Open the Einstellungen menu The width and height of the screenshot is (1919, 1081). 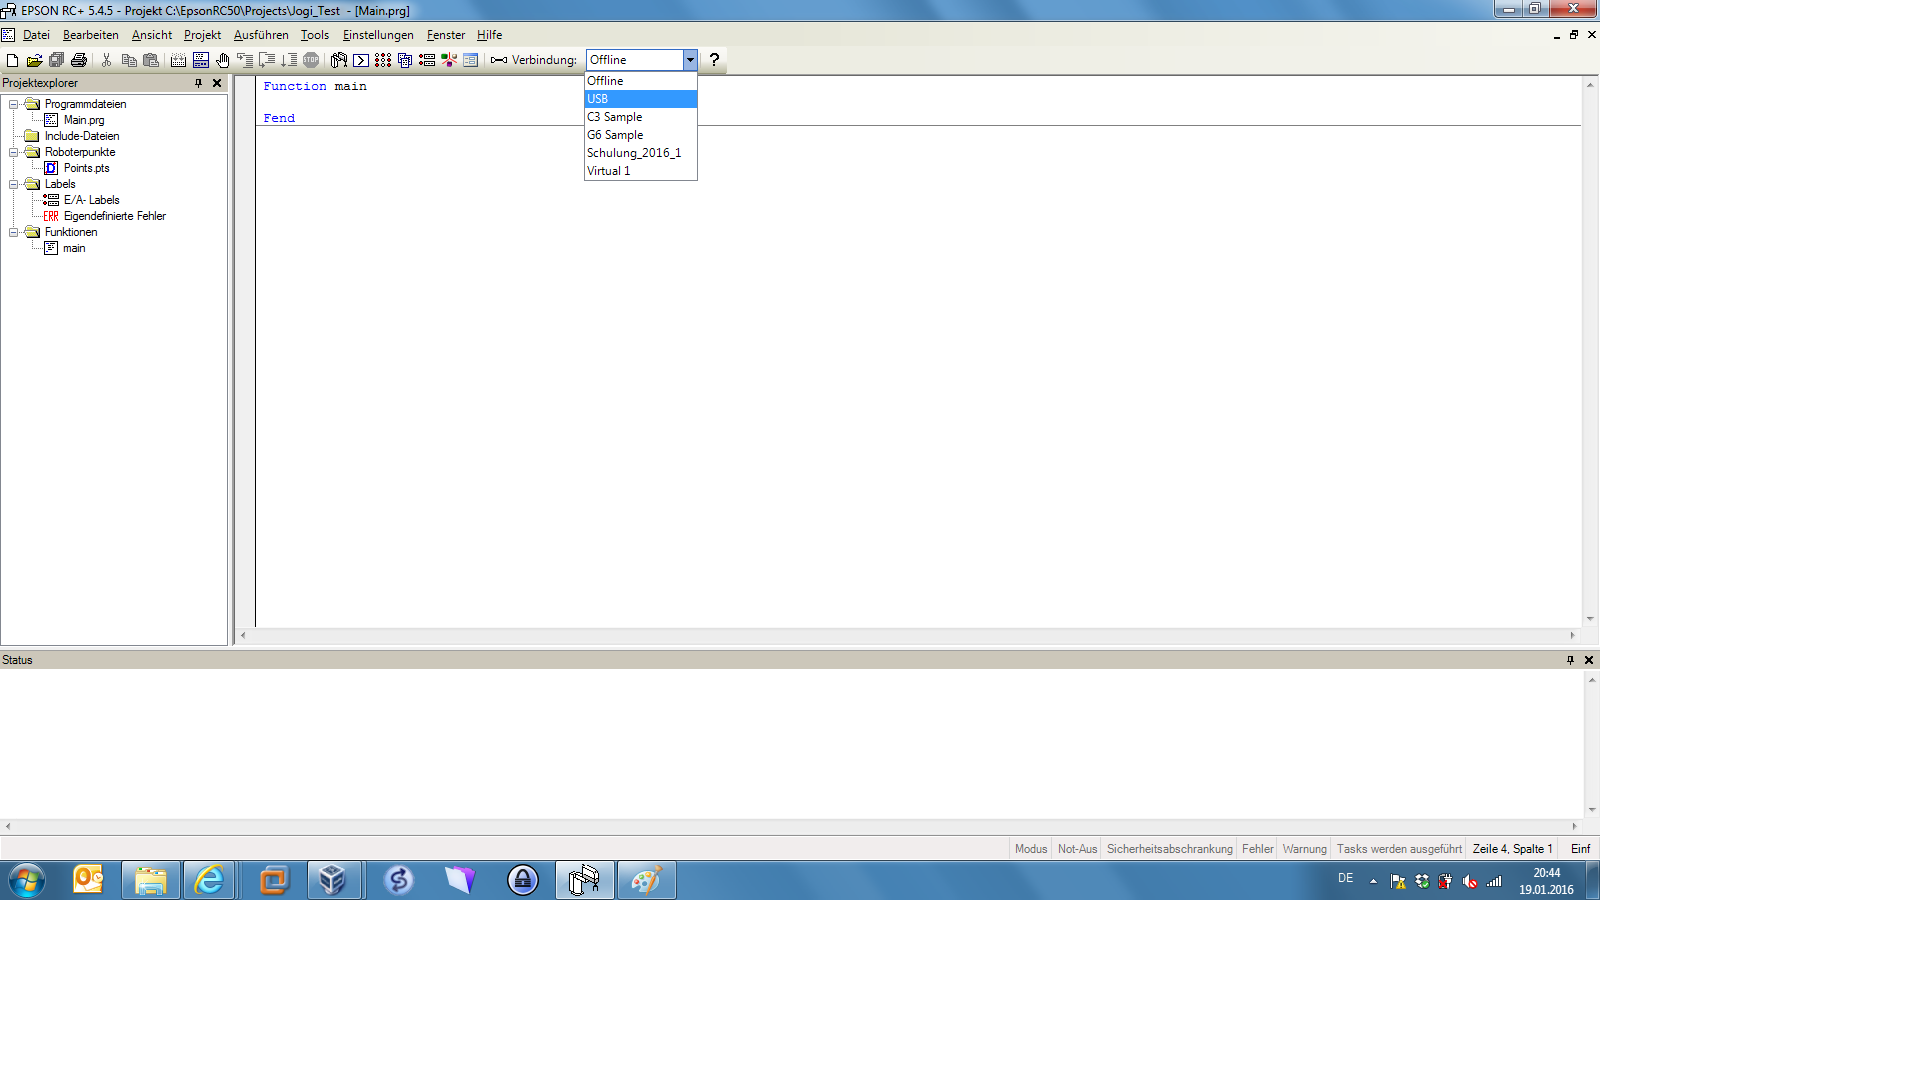tap(377, 35)
